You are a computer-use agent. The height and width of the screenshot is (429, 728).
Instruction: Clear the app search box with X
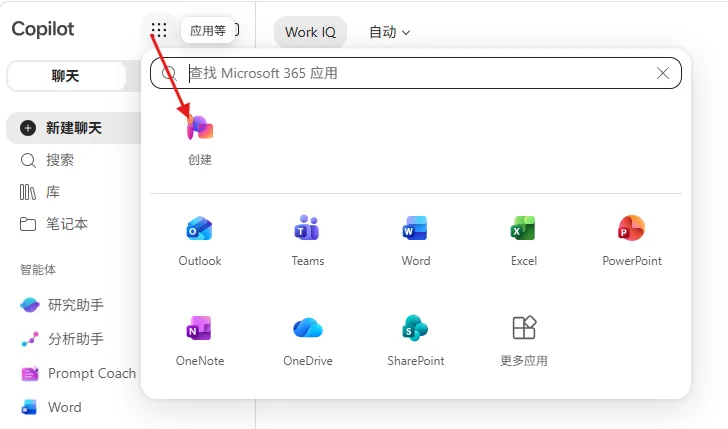pyautogui.click(x=663, y=73)
